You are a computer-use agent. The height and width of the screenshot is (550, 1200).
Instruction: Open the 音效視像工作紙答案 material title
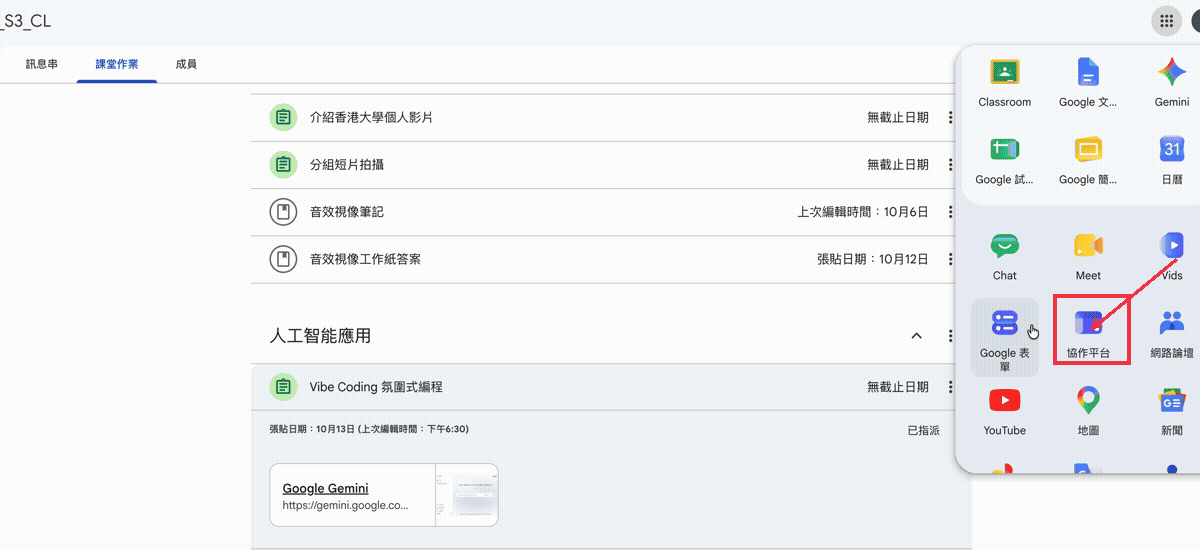pyautogui.click(x=365, y=259)
